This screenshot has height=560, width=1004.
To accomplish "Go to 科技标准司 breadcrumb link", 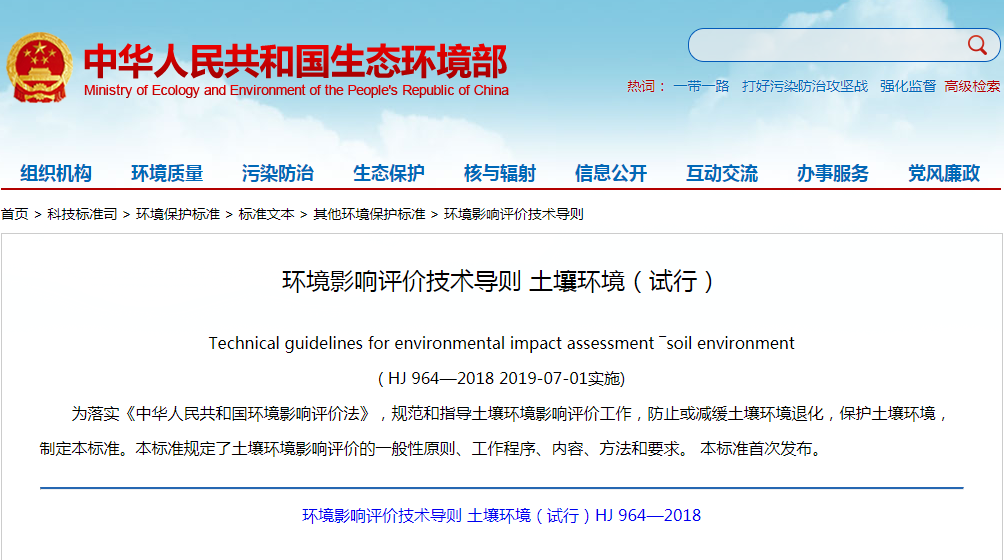I will (82, 214).
